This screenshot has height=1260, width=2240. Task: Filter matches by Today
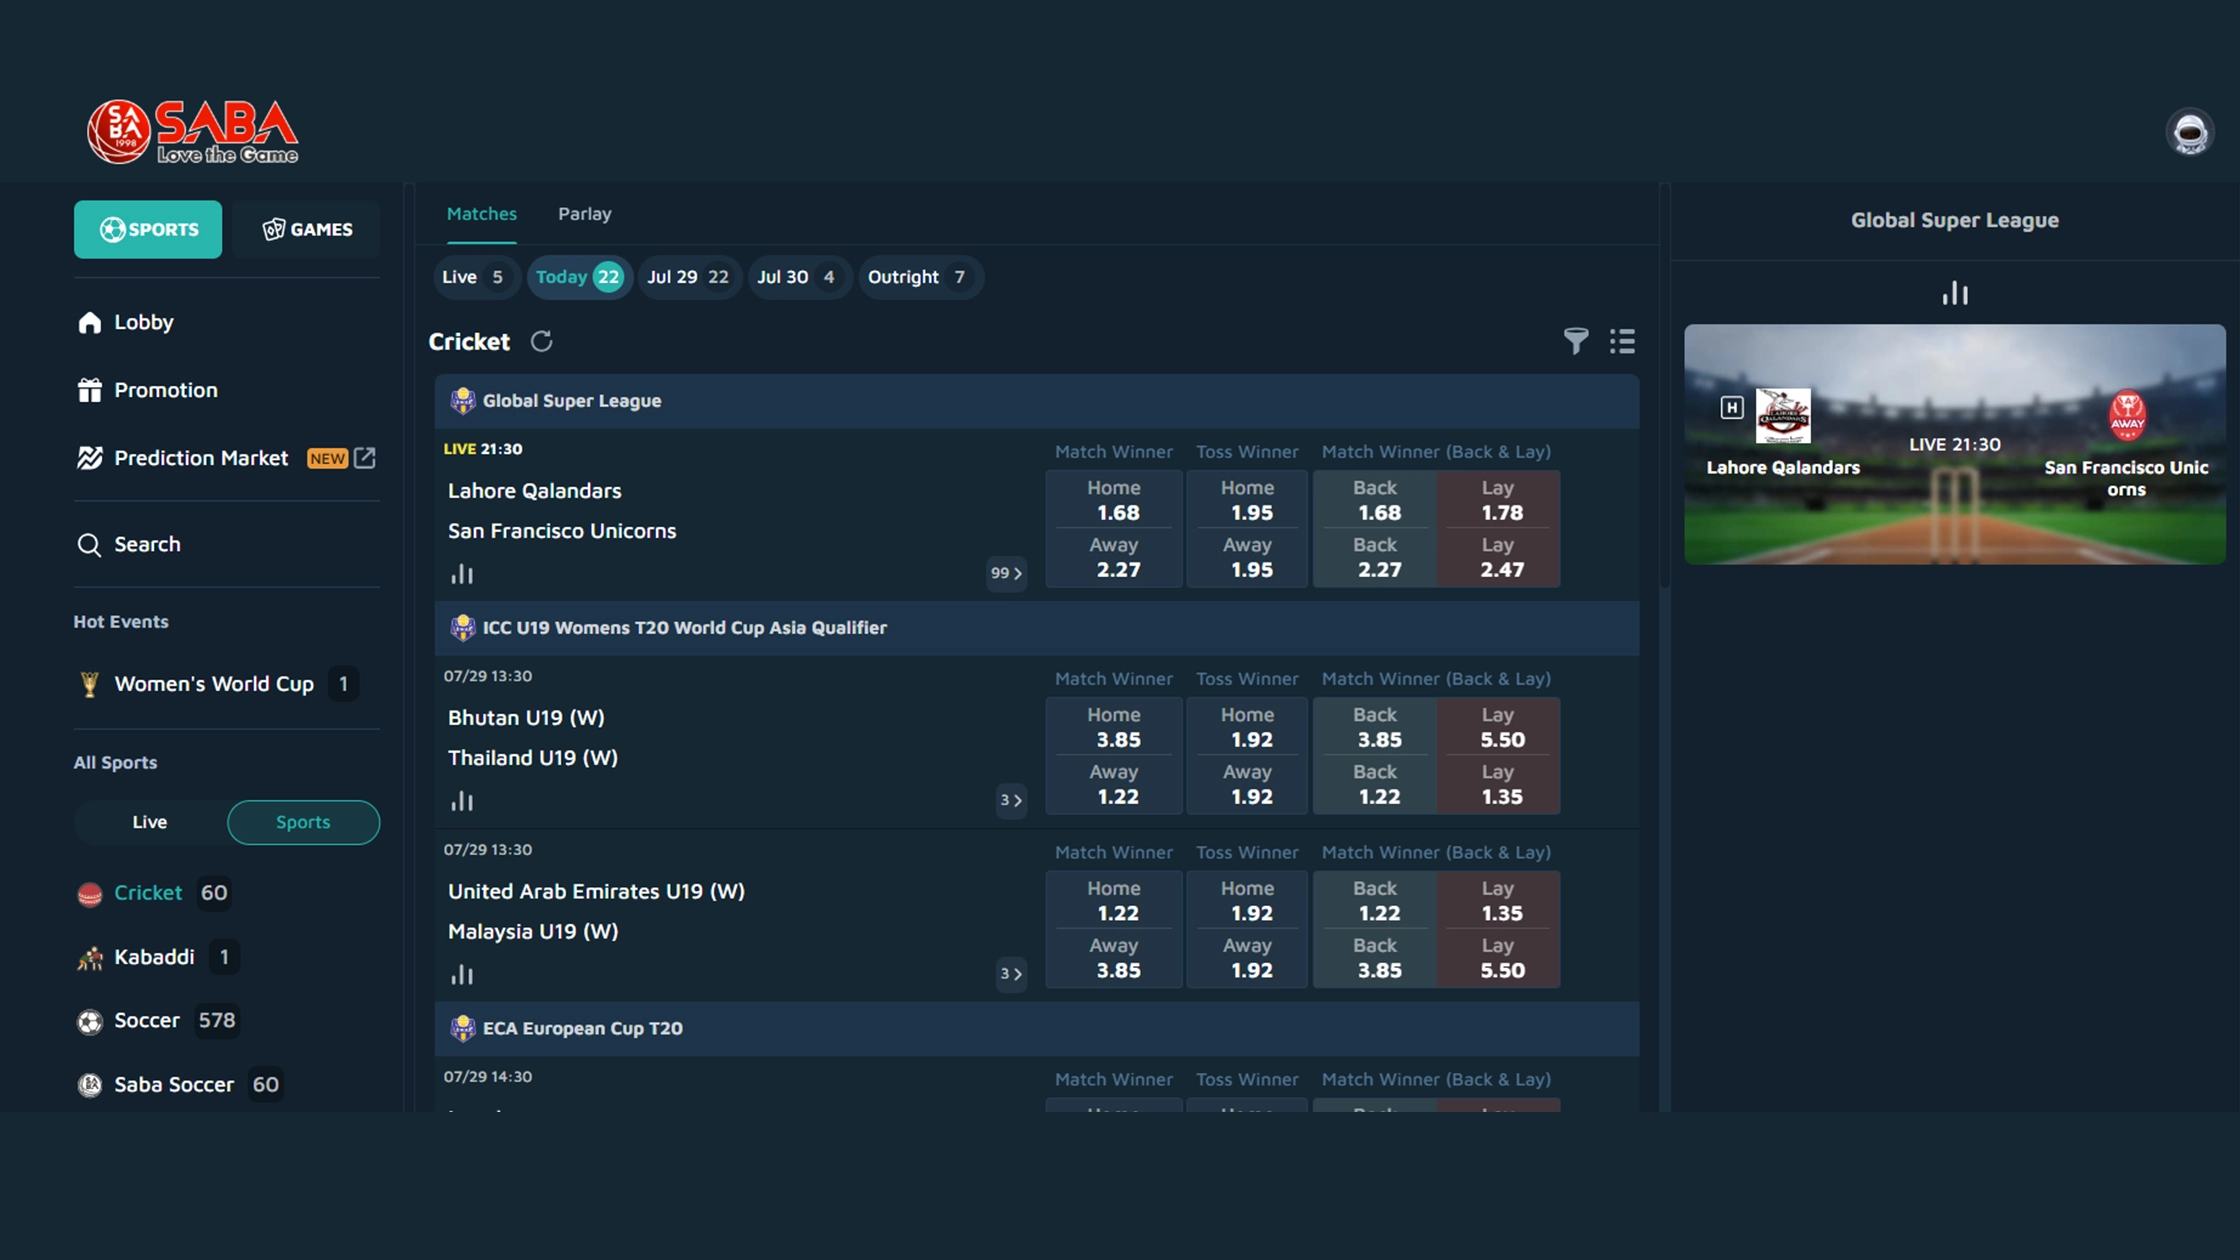[x=580, y=277]
